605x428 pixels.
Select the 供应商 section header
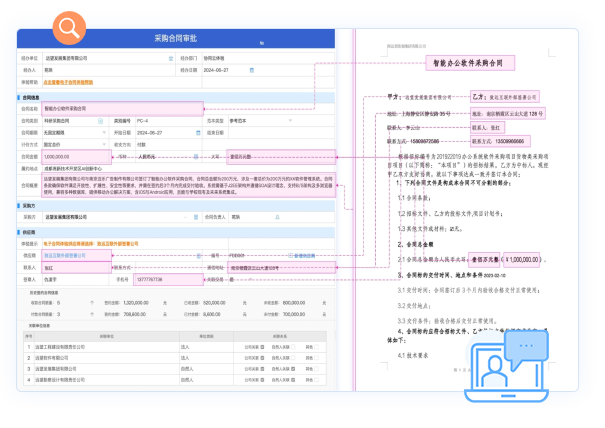click(x=30, y=232)
